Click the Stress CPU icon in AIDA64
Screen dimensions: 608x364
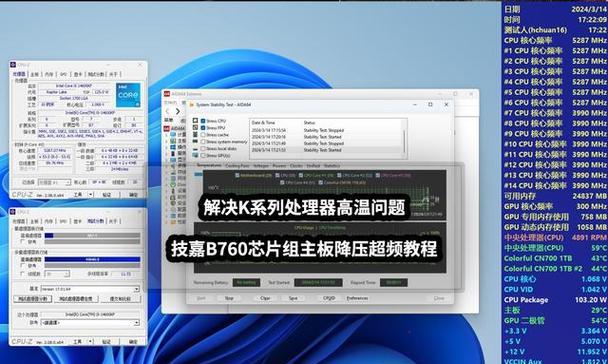click(195, 121)
